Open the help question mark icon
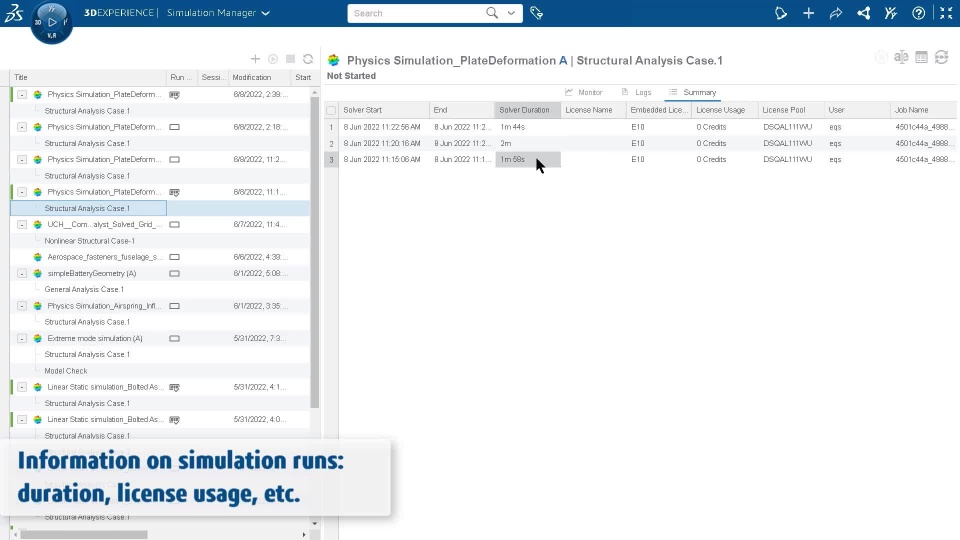The image size is (960, 540). coord(918,13)
